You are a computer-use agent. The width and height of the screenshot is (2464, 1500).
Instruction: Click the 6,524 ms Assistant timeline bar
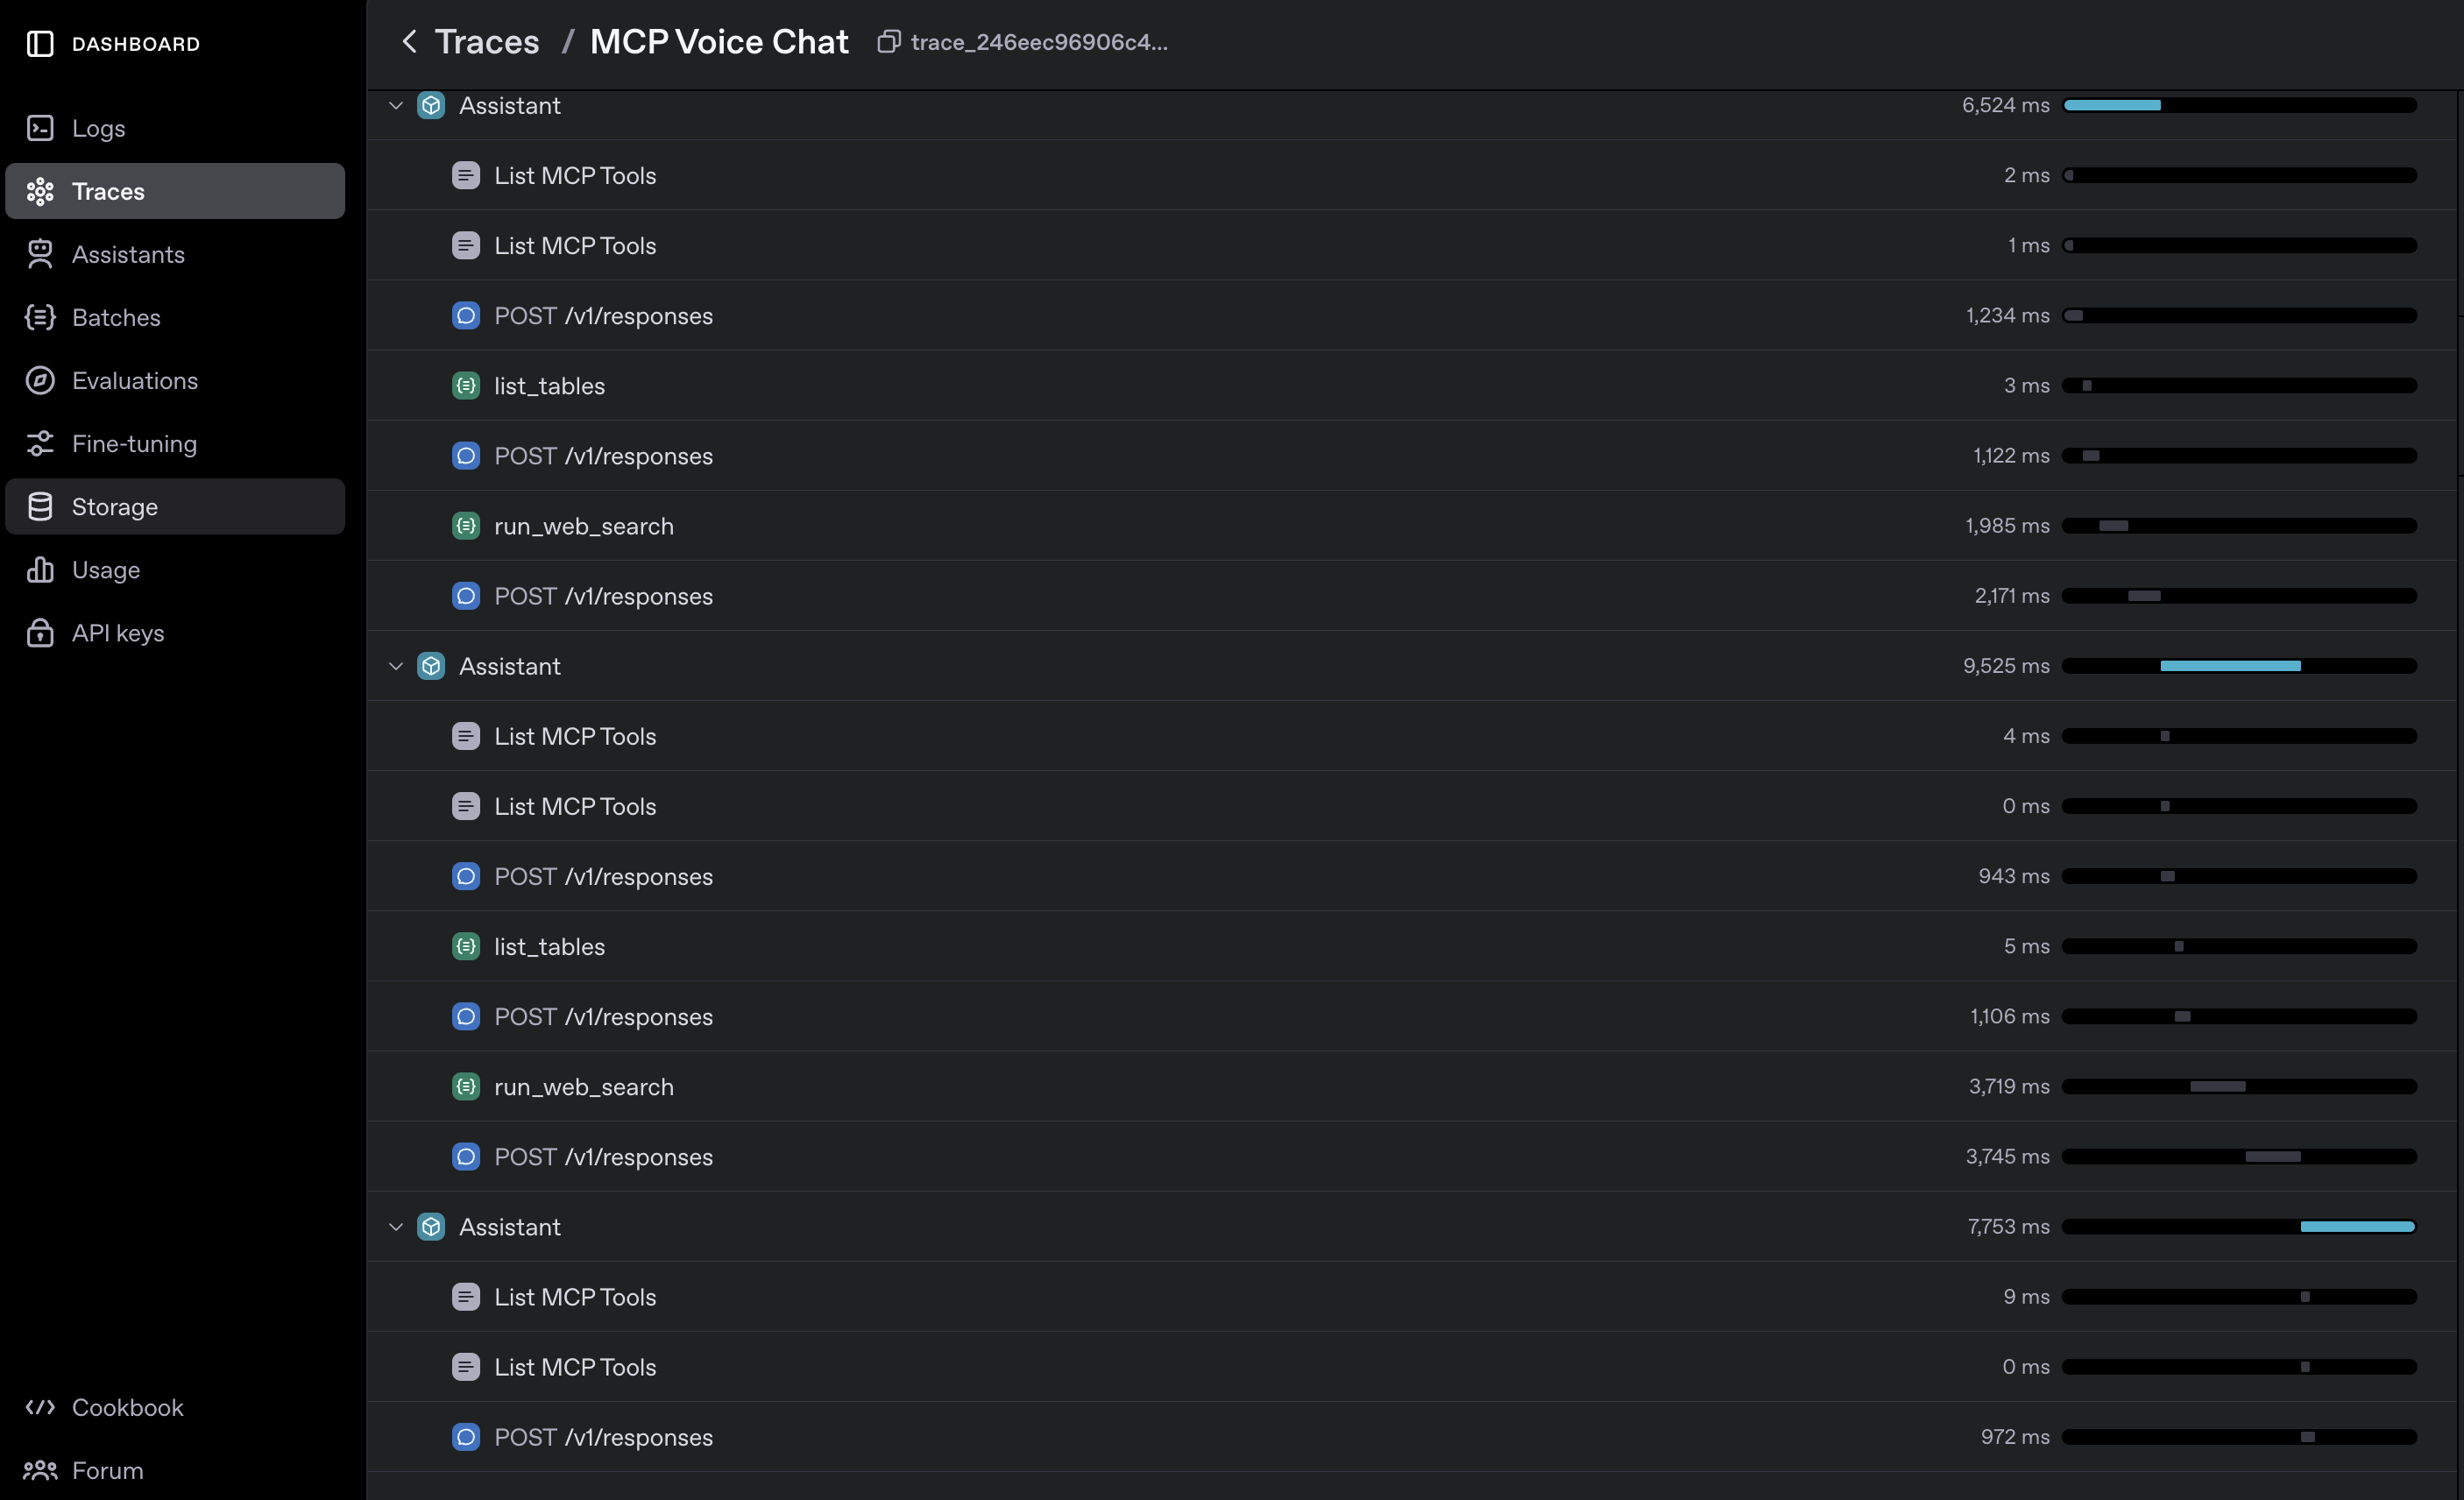tap(2112, 105)
